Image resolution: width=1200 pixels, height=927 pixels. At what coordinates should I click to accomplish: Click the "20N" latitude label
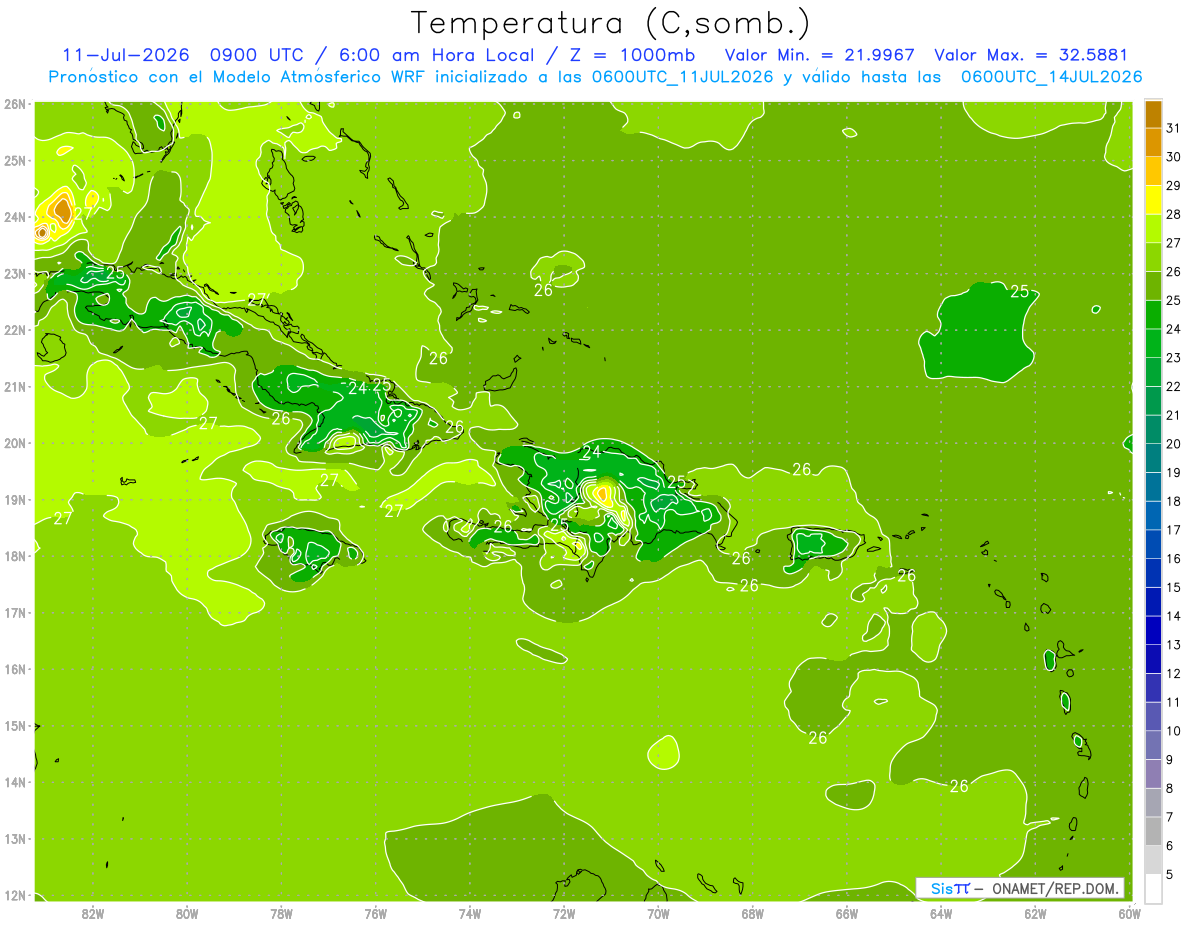(15, 443)
